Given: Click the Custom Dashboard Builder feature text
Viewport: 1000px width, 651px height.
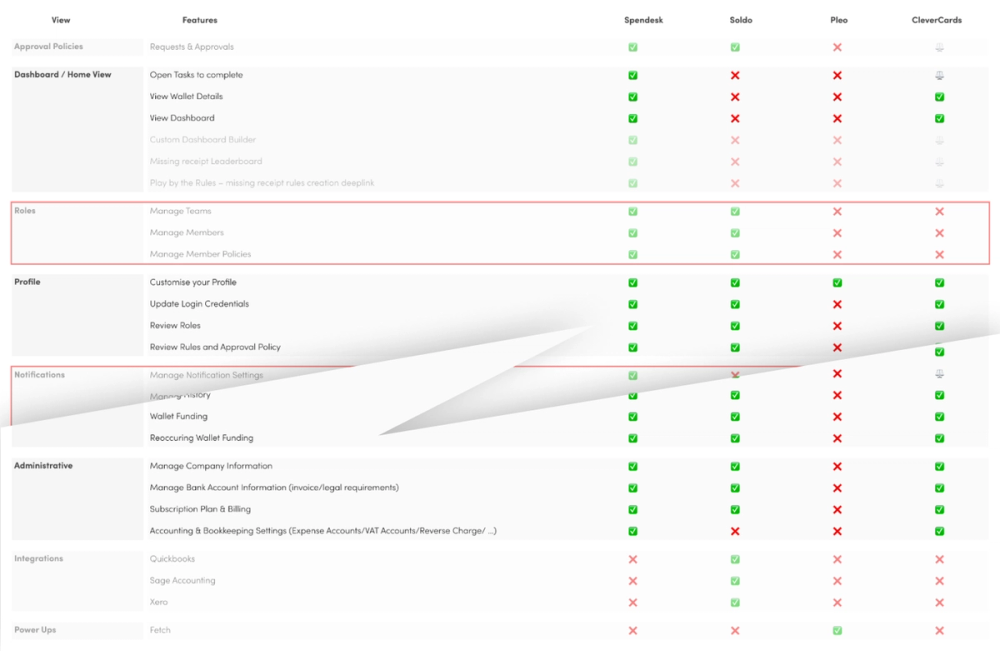Looking at the screenshot, I should 203,140.
